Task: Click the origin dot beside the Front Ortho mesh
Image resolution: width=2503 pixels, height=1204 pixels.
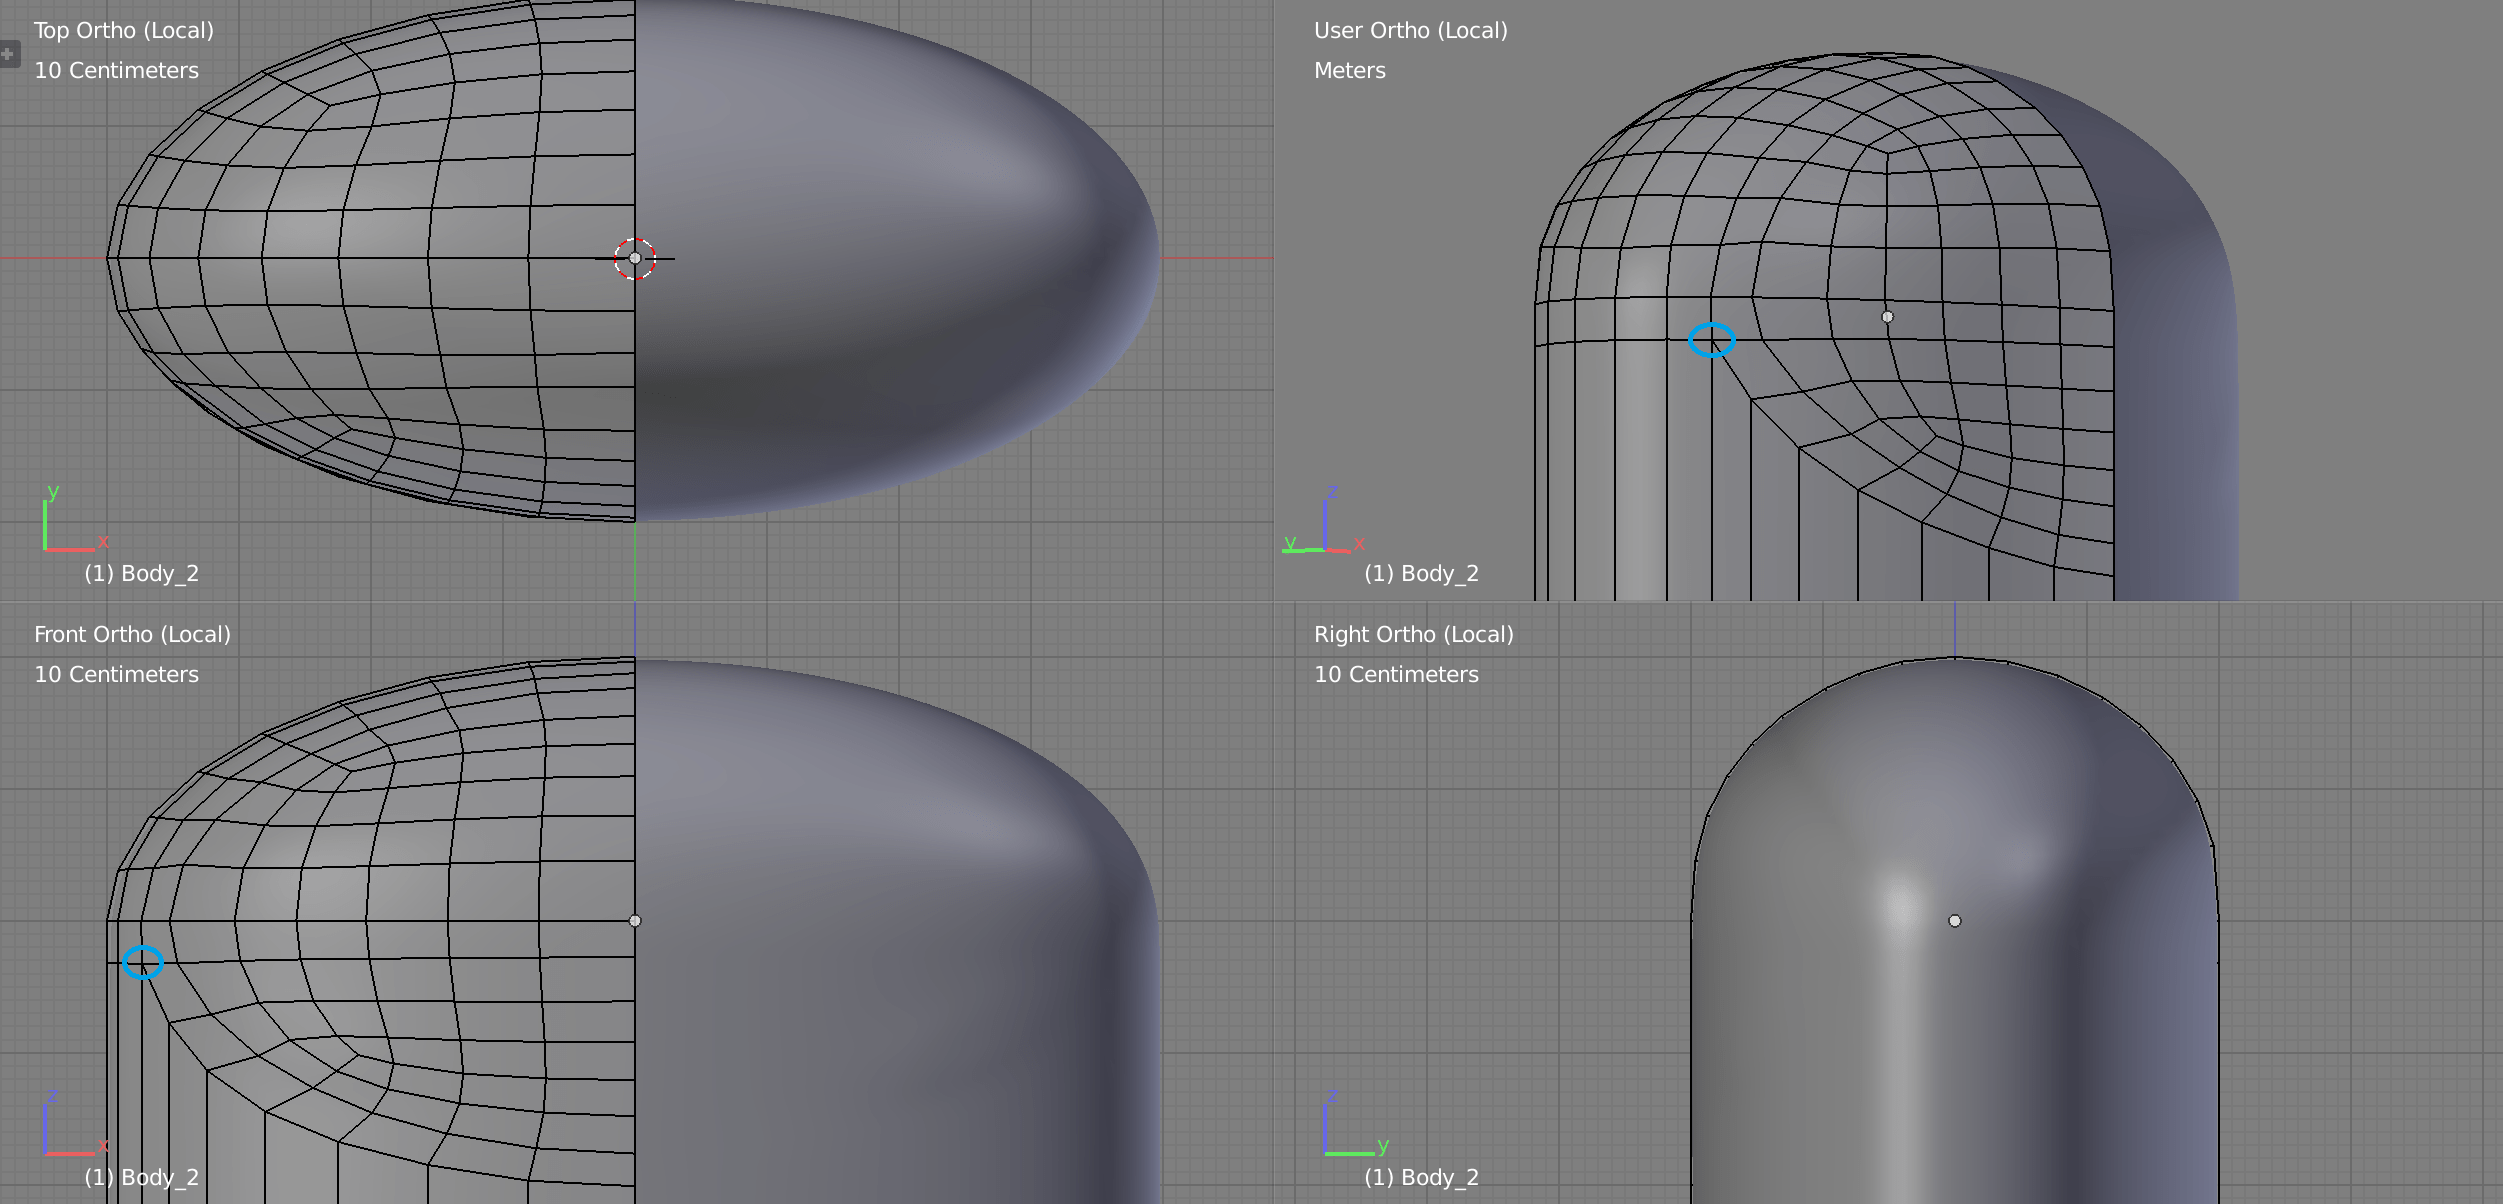Action: pos(634,921)
